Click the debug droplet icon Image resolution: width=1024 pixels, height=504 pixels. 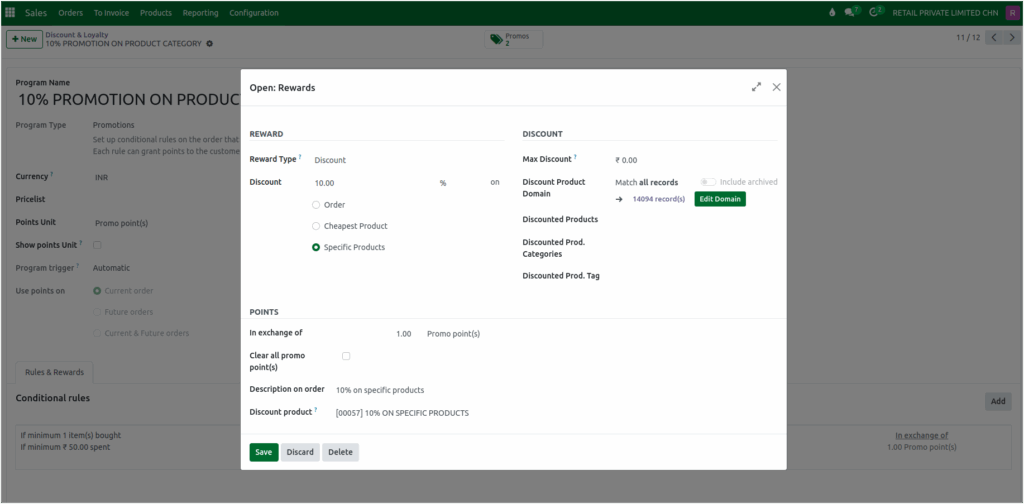pyautogui.click(x=832, y=13)
